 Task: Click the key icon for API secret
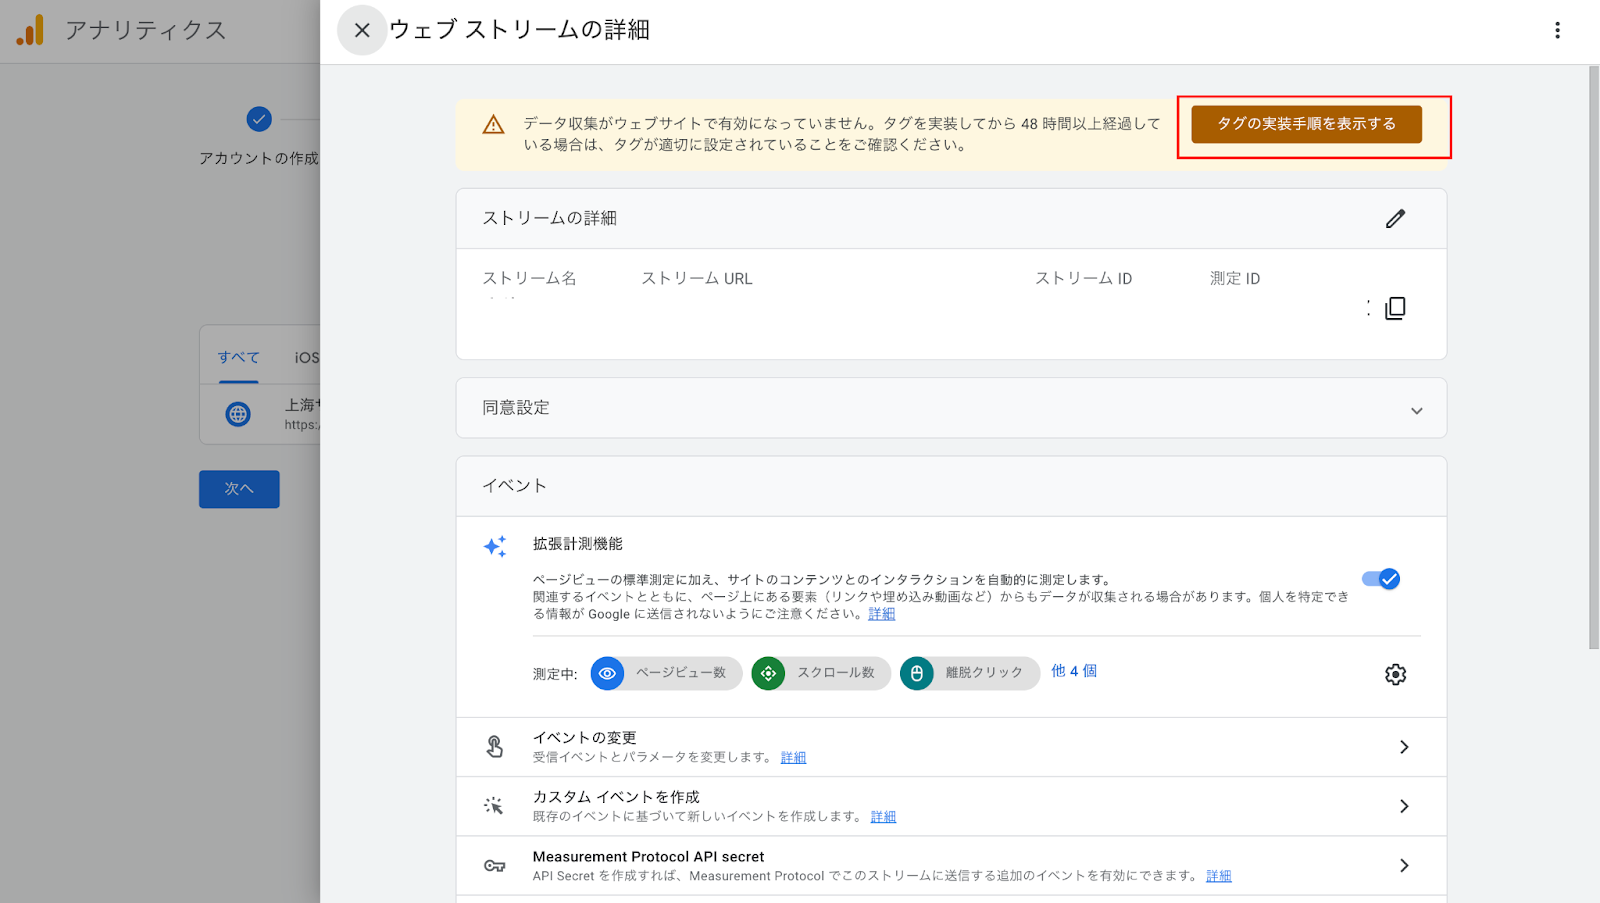pyautogui.click(x=494, y=866)
